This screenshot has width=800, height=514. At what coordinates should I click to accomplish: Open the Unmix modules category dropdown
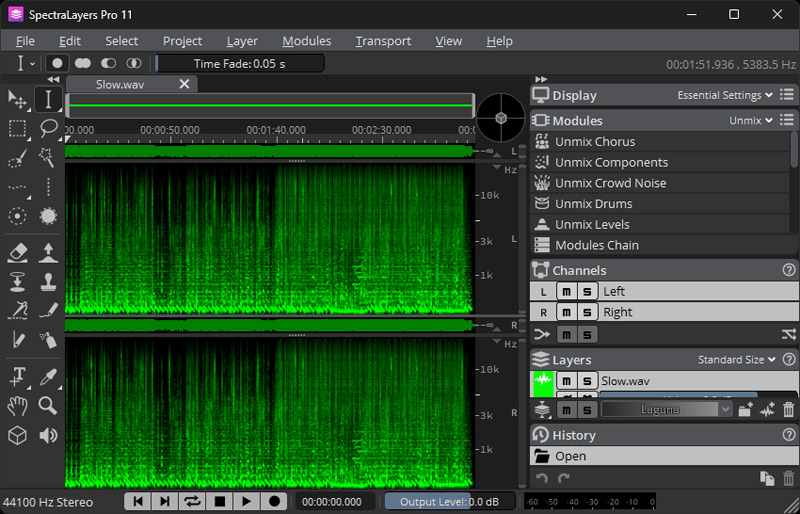pyautogui.click(x=750, y=120)
